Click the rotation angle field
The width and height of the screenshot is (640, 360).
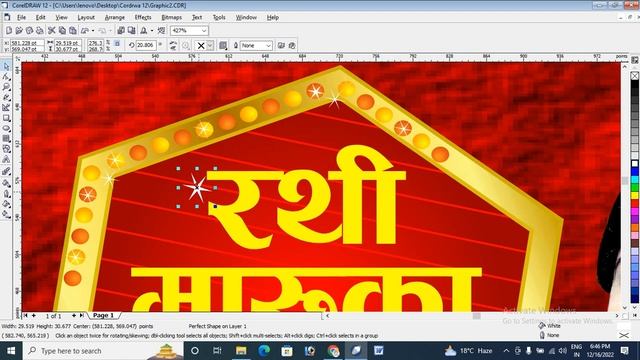[146, 45]
